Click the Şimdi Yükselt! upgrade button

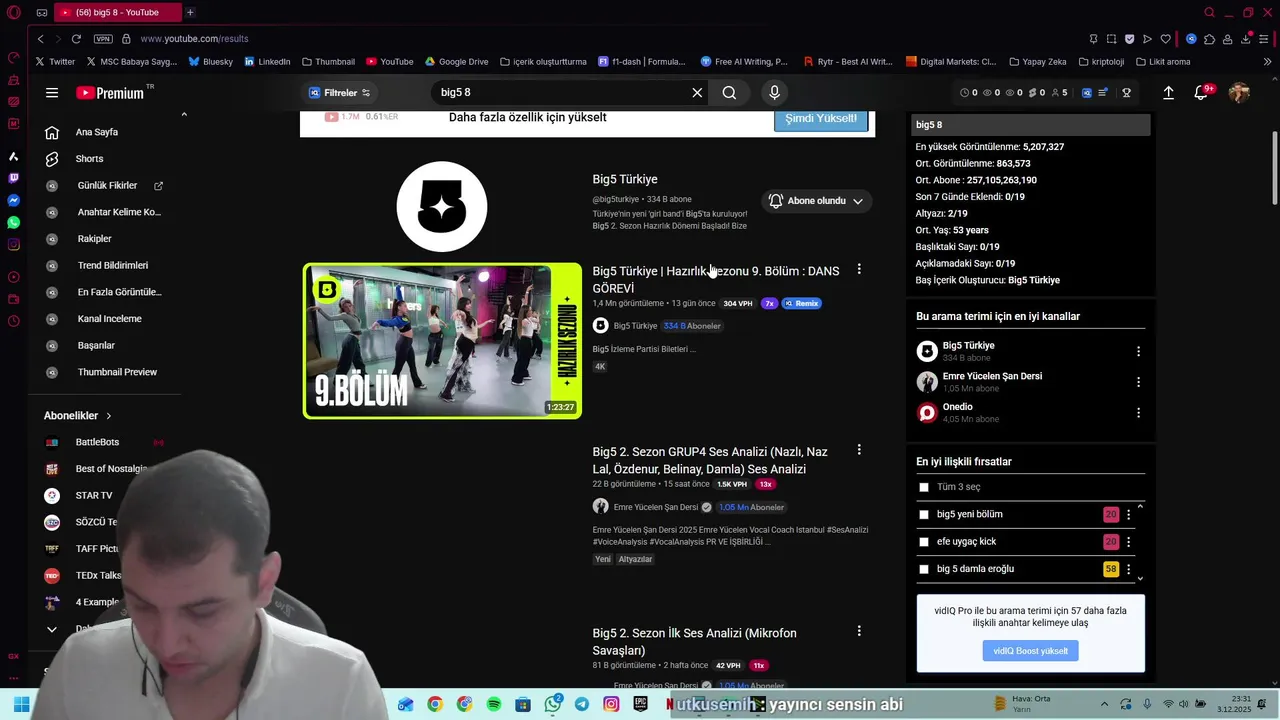820,118
